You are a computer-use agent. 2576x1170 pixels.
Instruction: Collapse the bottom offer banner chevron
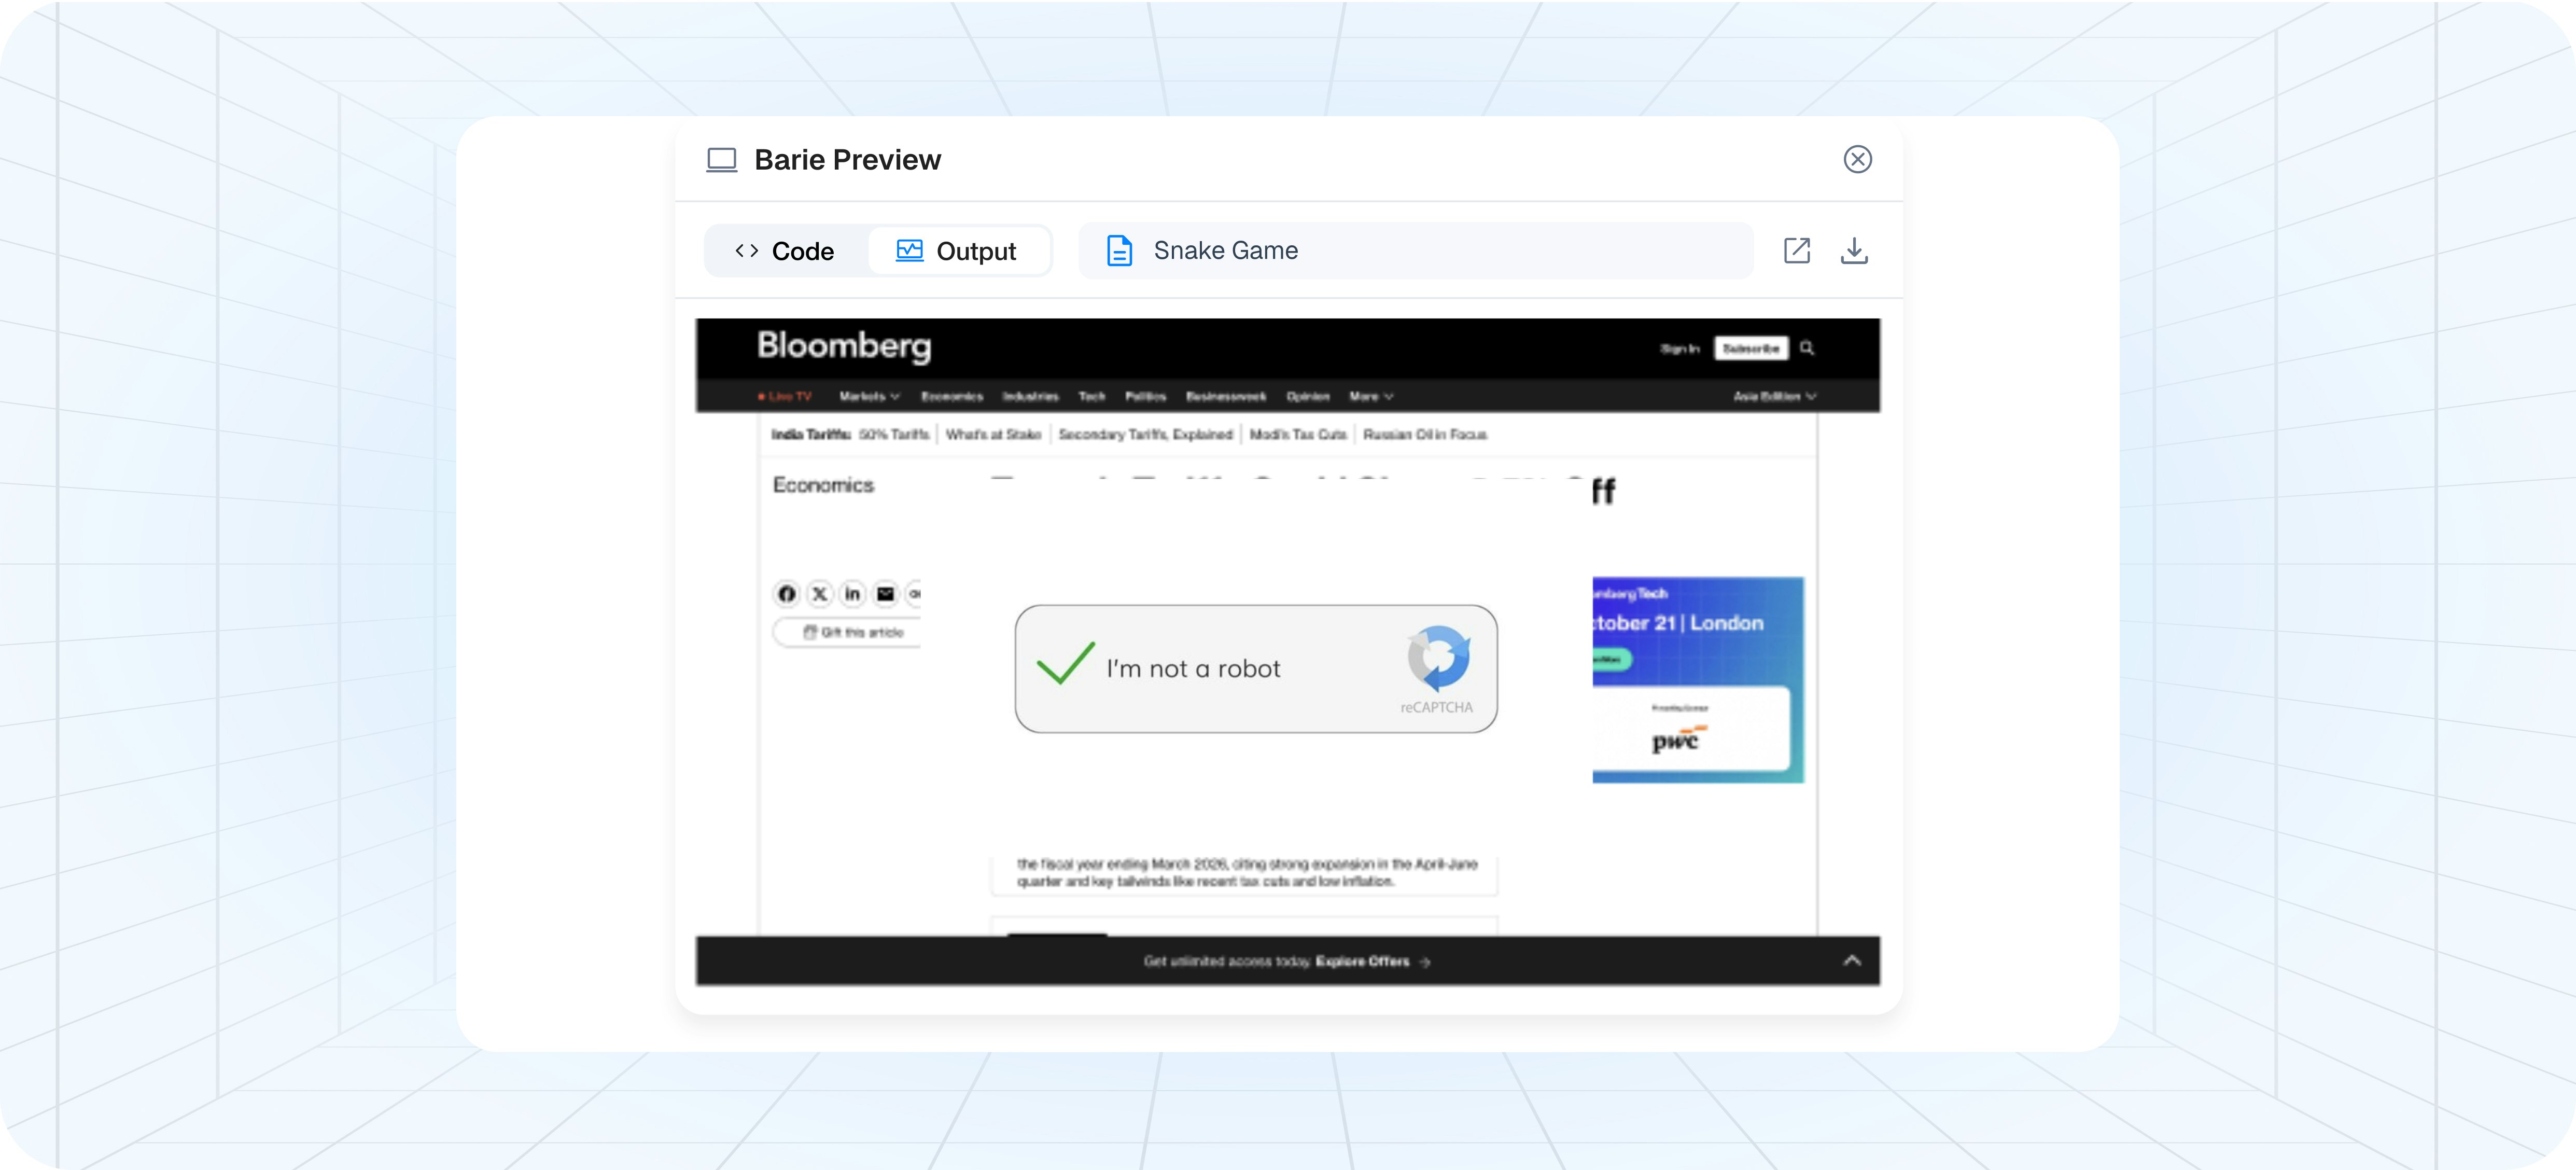click(x=1851, y=960)
